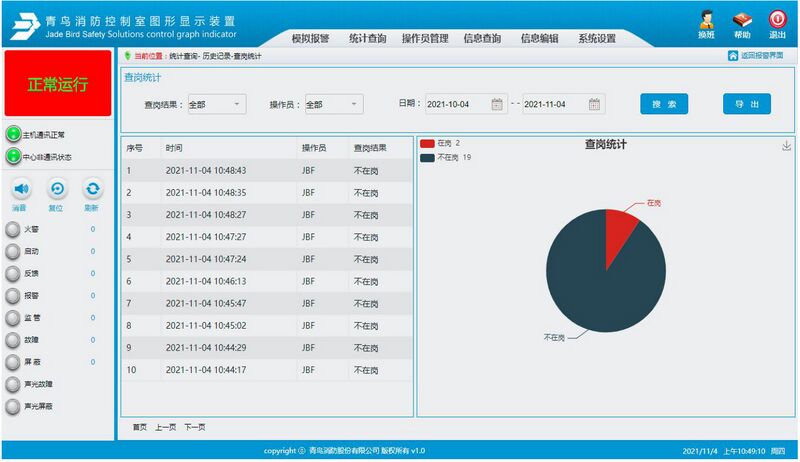Go to next page with 下一页

[194, 427]
